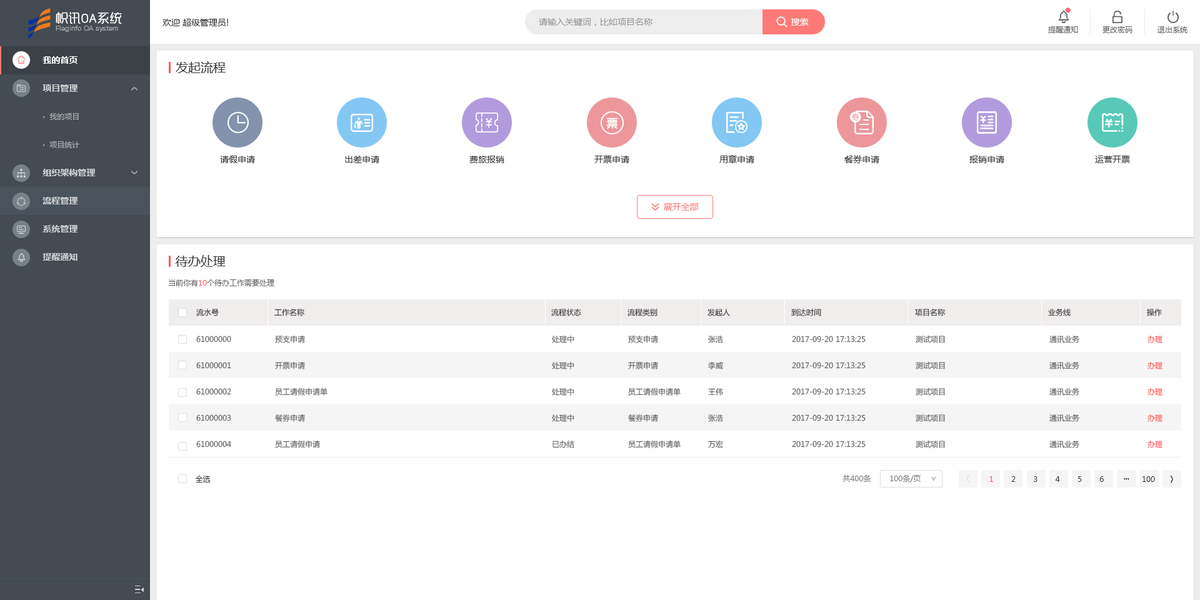Click the red 搜索 search button
1200x600 pixels.
(x=793, y=22)
